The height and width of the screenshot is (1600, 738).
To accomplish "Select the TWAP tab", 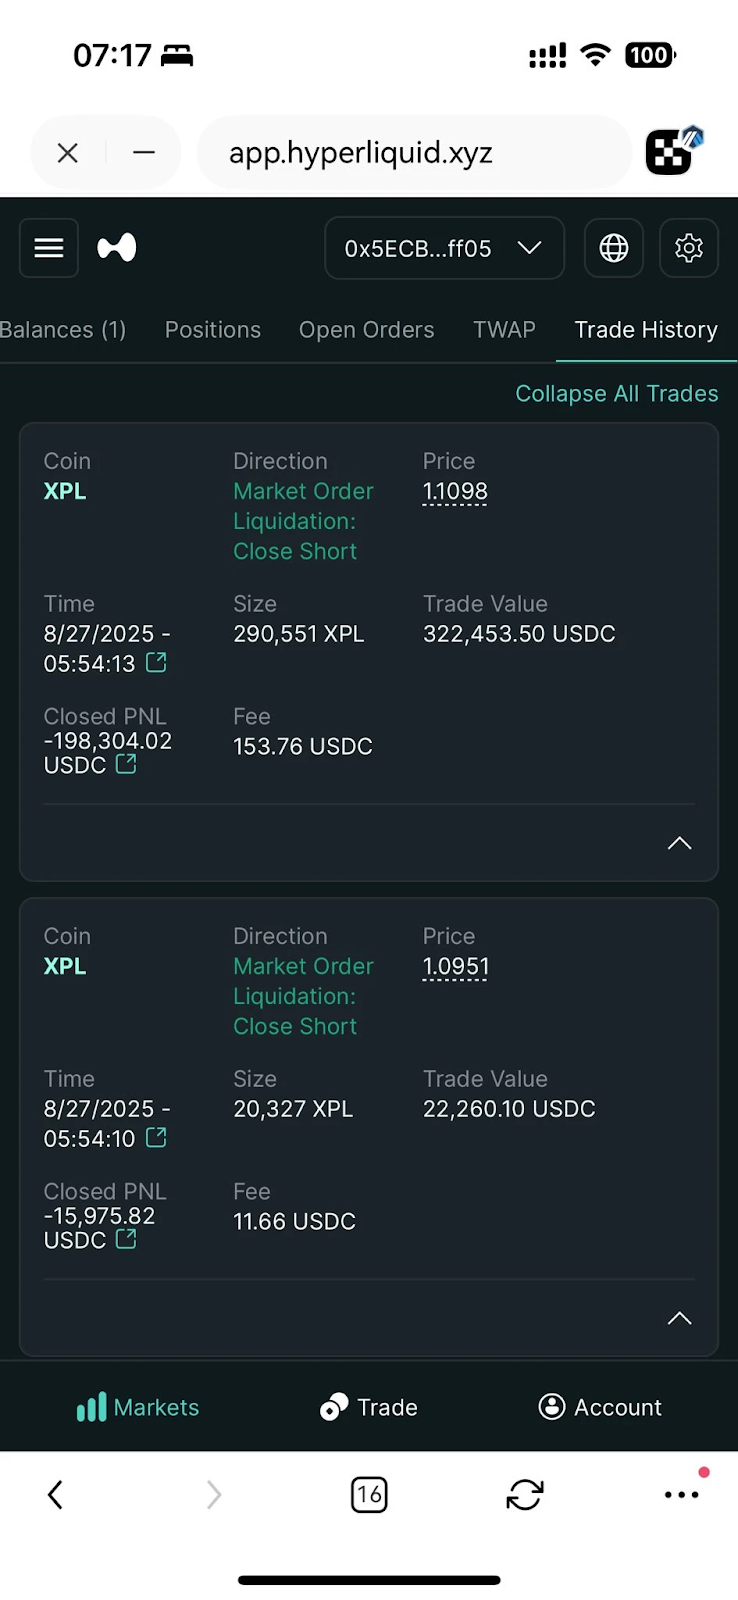I will pos(504,330).
